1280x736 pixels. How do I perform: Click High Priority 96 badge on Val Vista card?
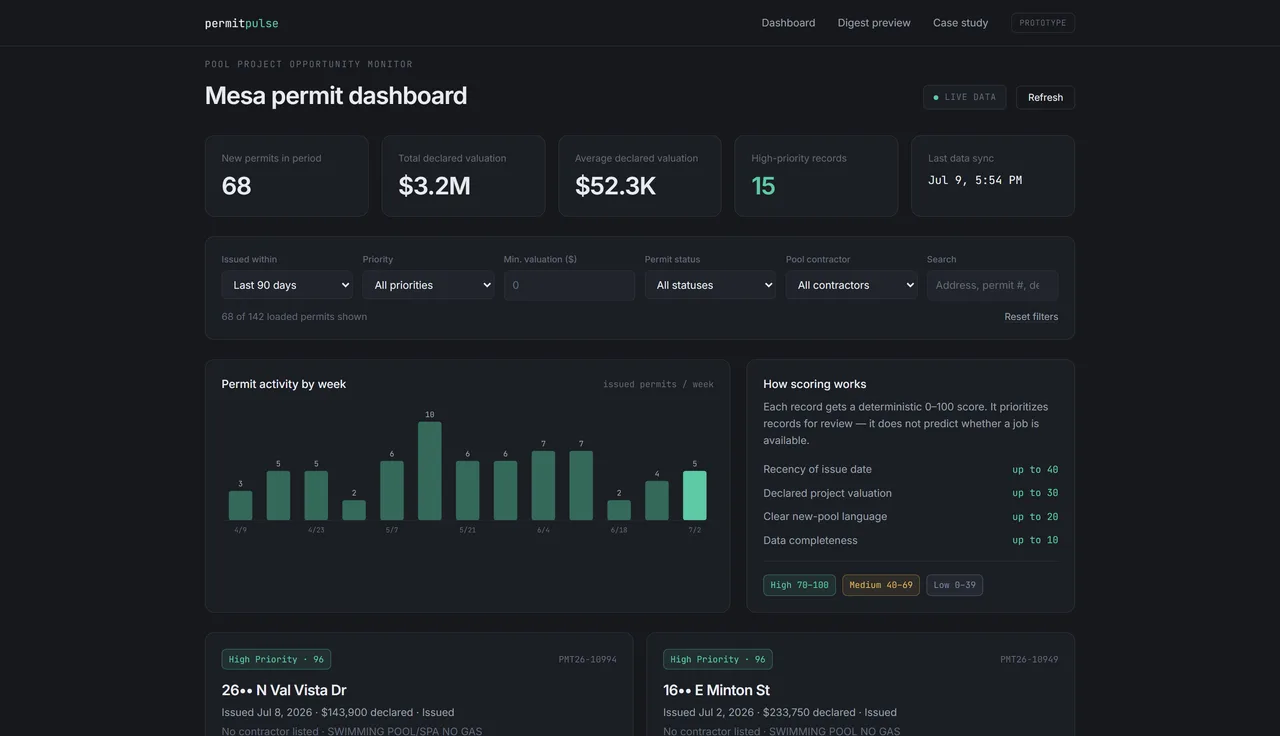tap(276, 660)
